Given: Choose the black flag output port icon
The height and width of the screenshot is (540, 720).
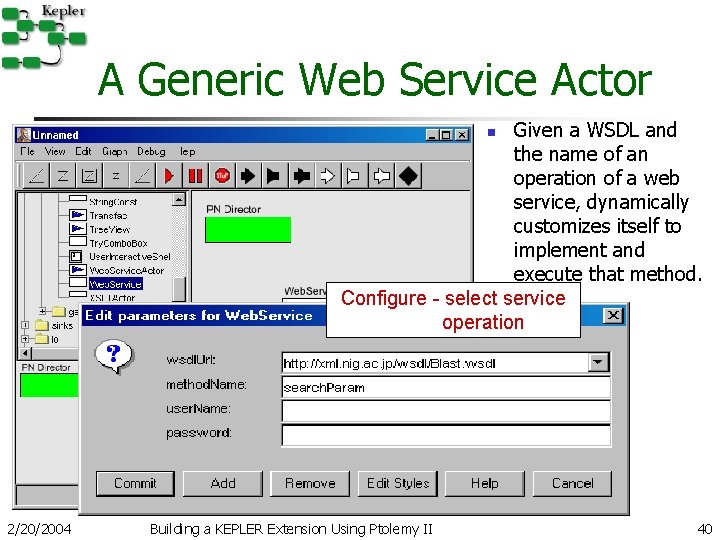Looking at the screenshot, I should coord(273,176).
